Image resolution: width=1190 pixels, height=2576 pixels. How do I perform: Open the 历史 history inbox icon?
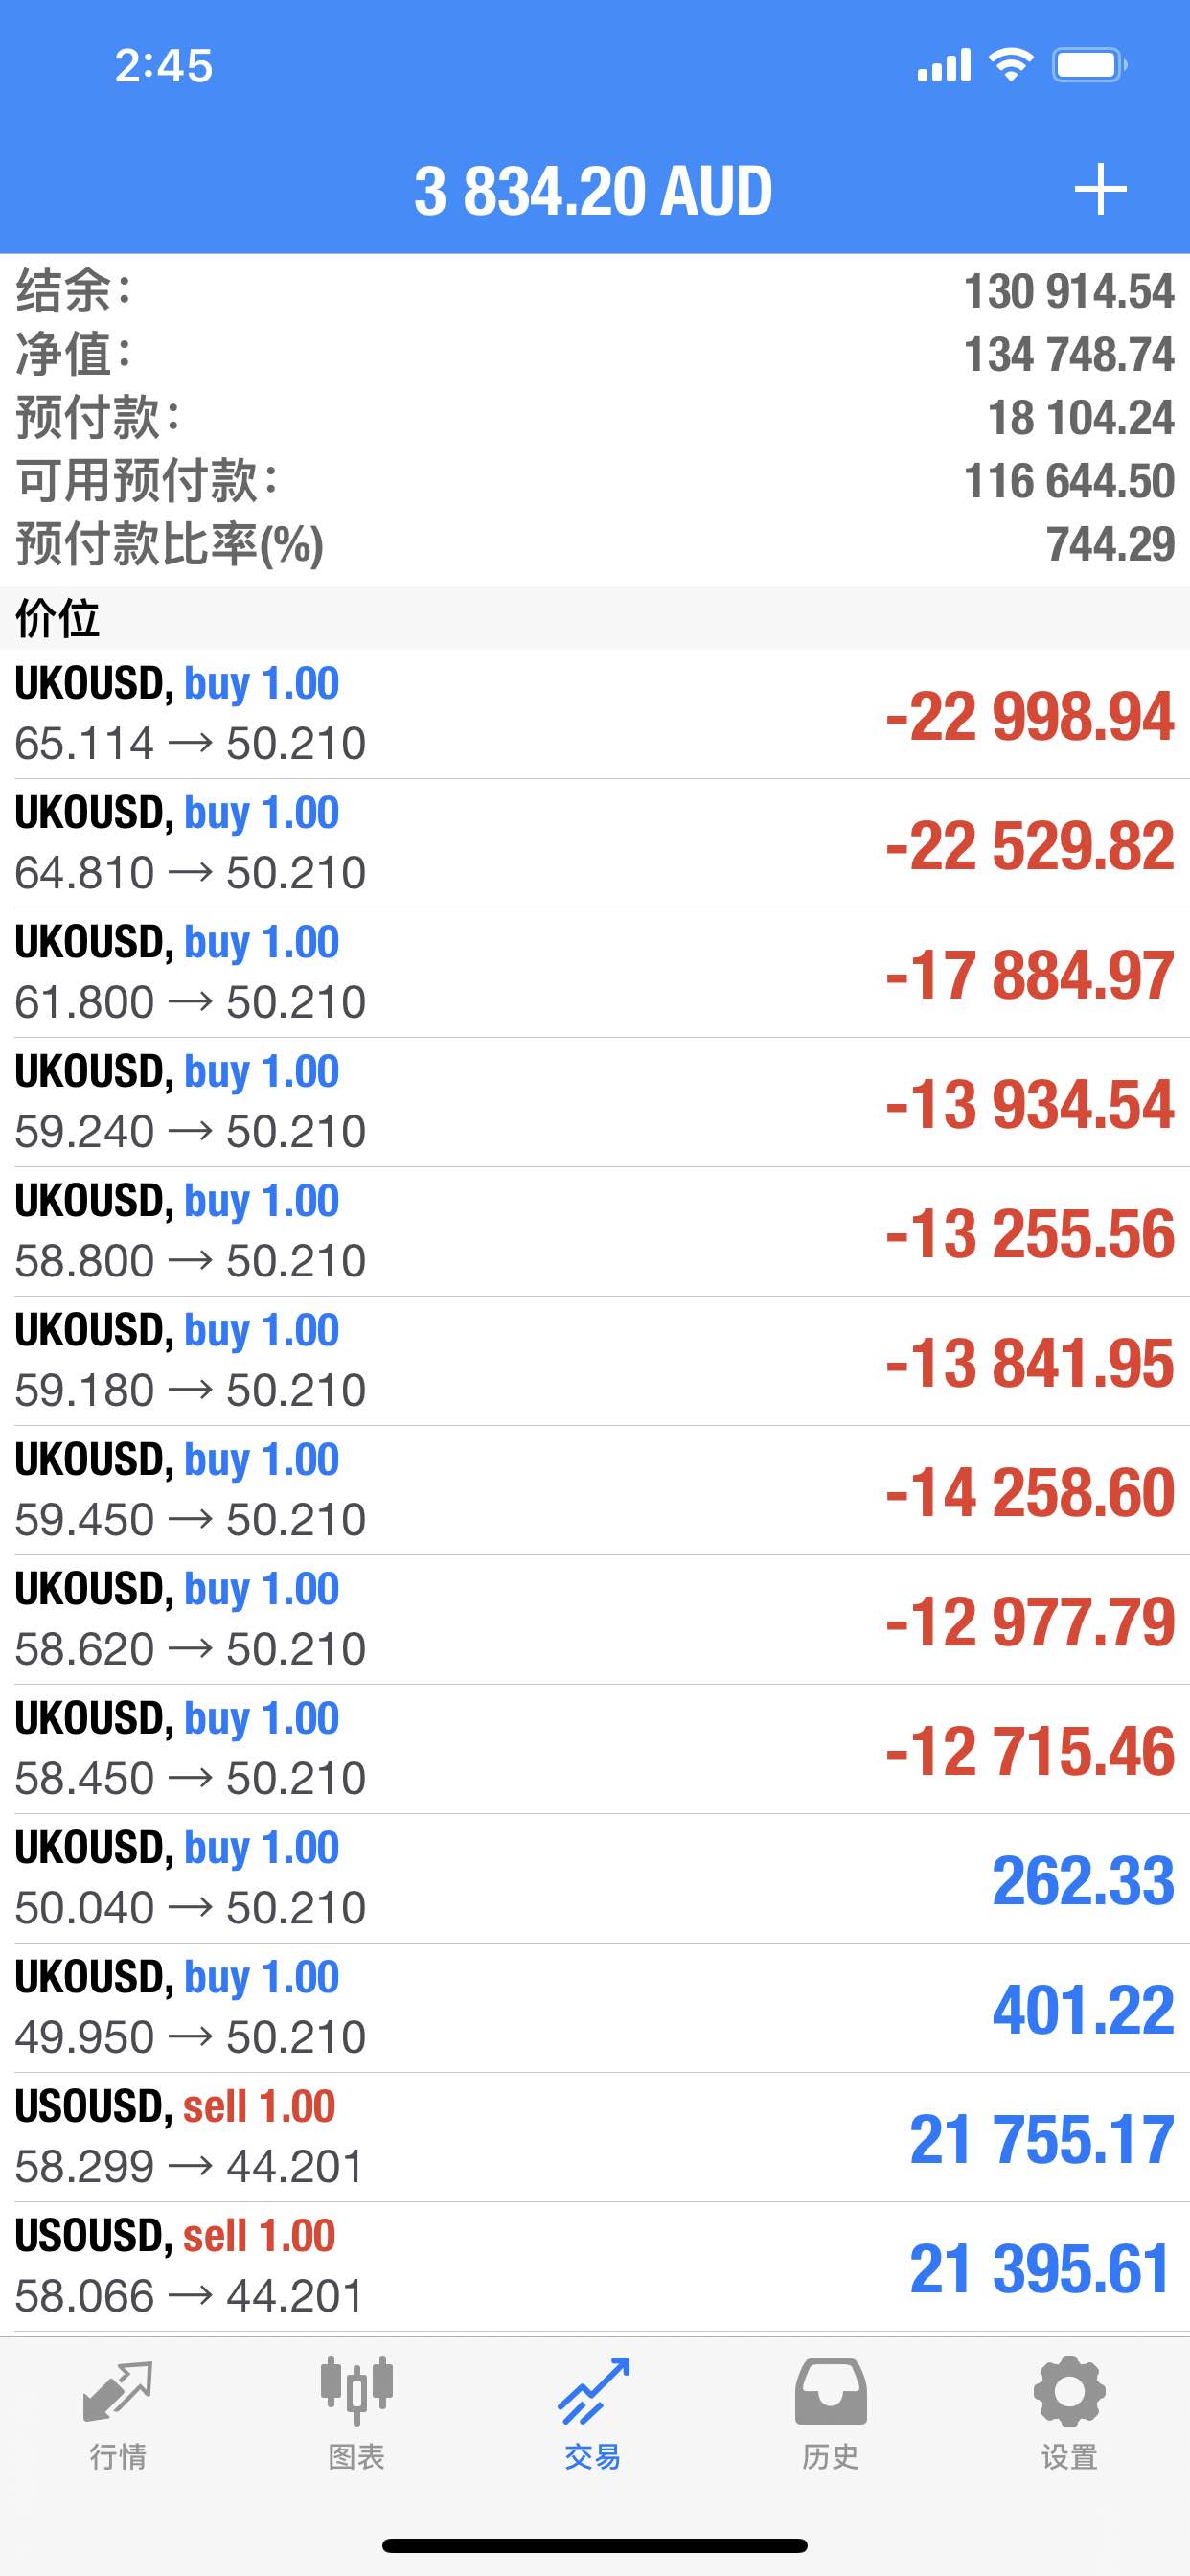pyautogui.click(x=831, y=2392)
